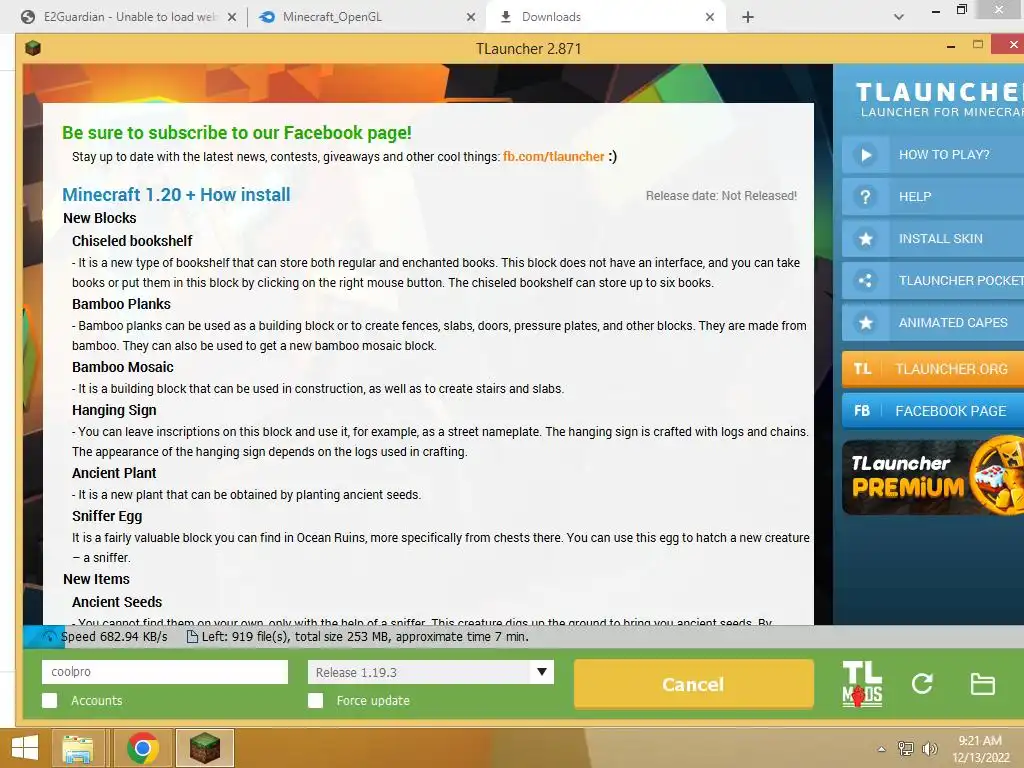The height and width of the screenshot is (768, 1024).
Task: Click Animated Capes sidebar label
Action: coord(953,323)
